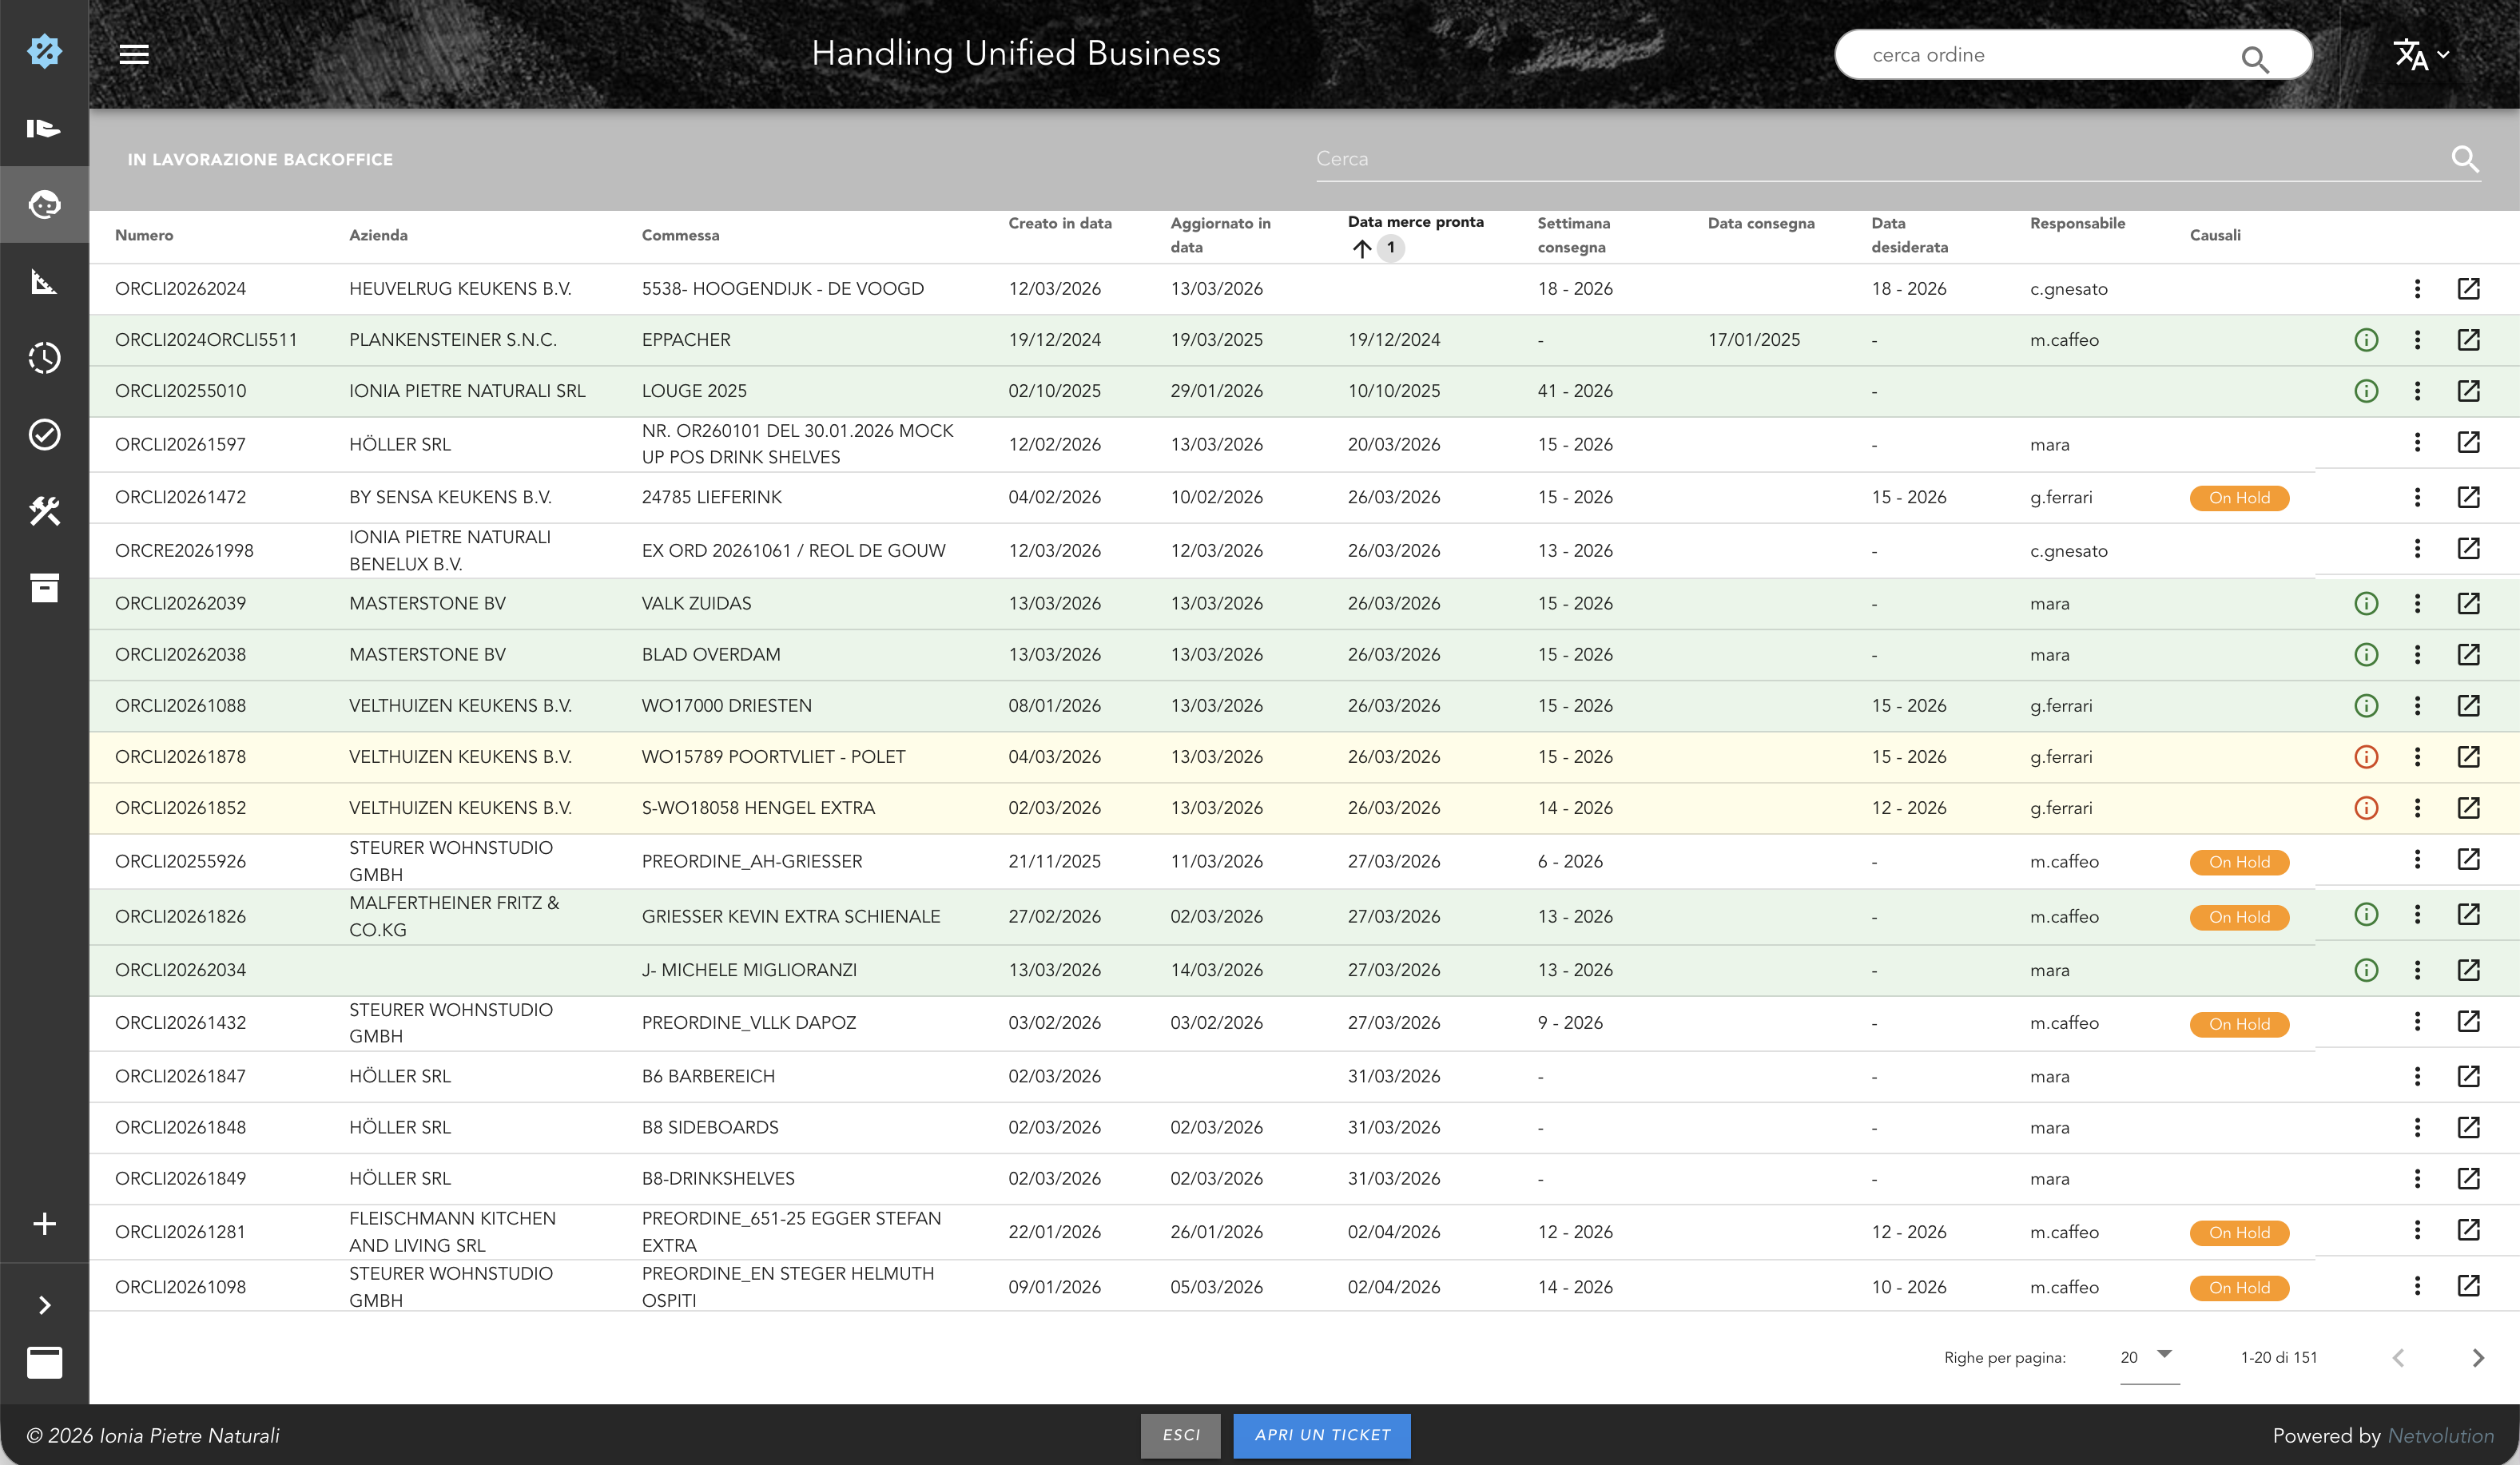Open the tools/maintenance section in sidebar

(44, 510)
